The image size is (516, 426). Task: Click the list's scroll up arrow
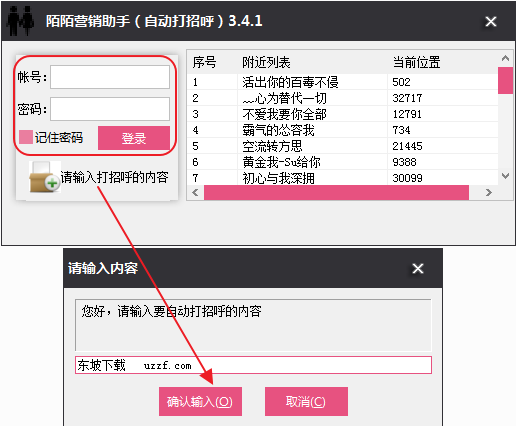[x=505, y=58]
